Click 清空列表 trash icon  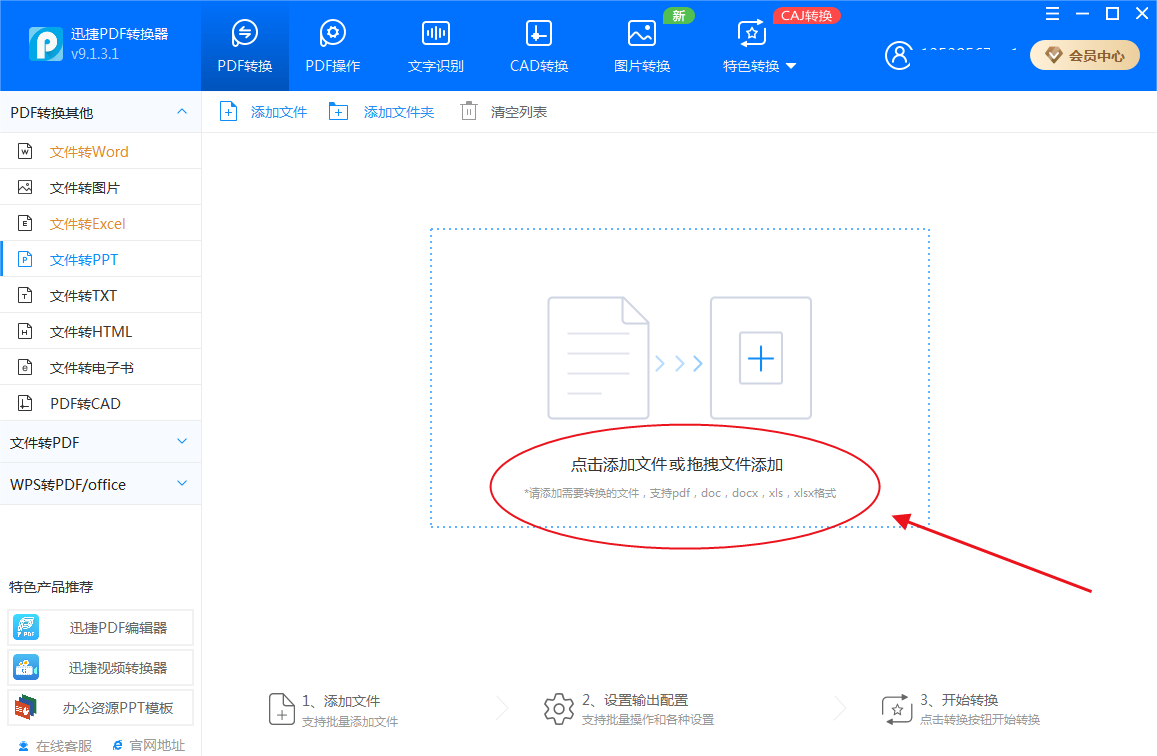469,111
